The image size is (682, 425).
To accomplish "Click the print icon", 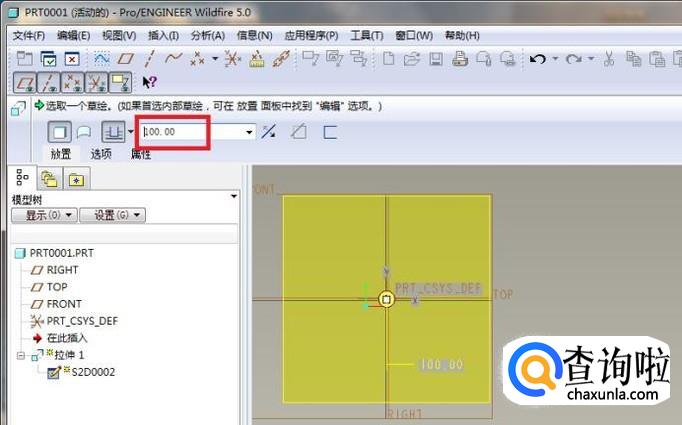I will click(460, 58).
